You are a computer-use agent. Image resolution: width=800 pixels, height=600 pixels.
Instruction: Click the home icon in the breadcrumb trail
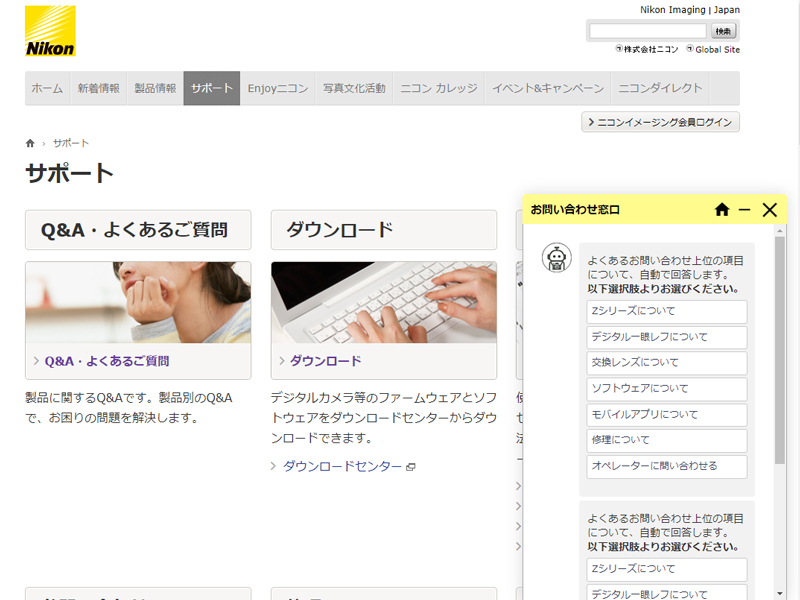(x=30, y=142)
